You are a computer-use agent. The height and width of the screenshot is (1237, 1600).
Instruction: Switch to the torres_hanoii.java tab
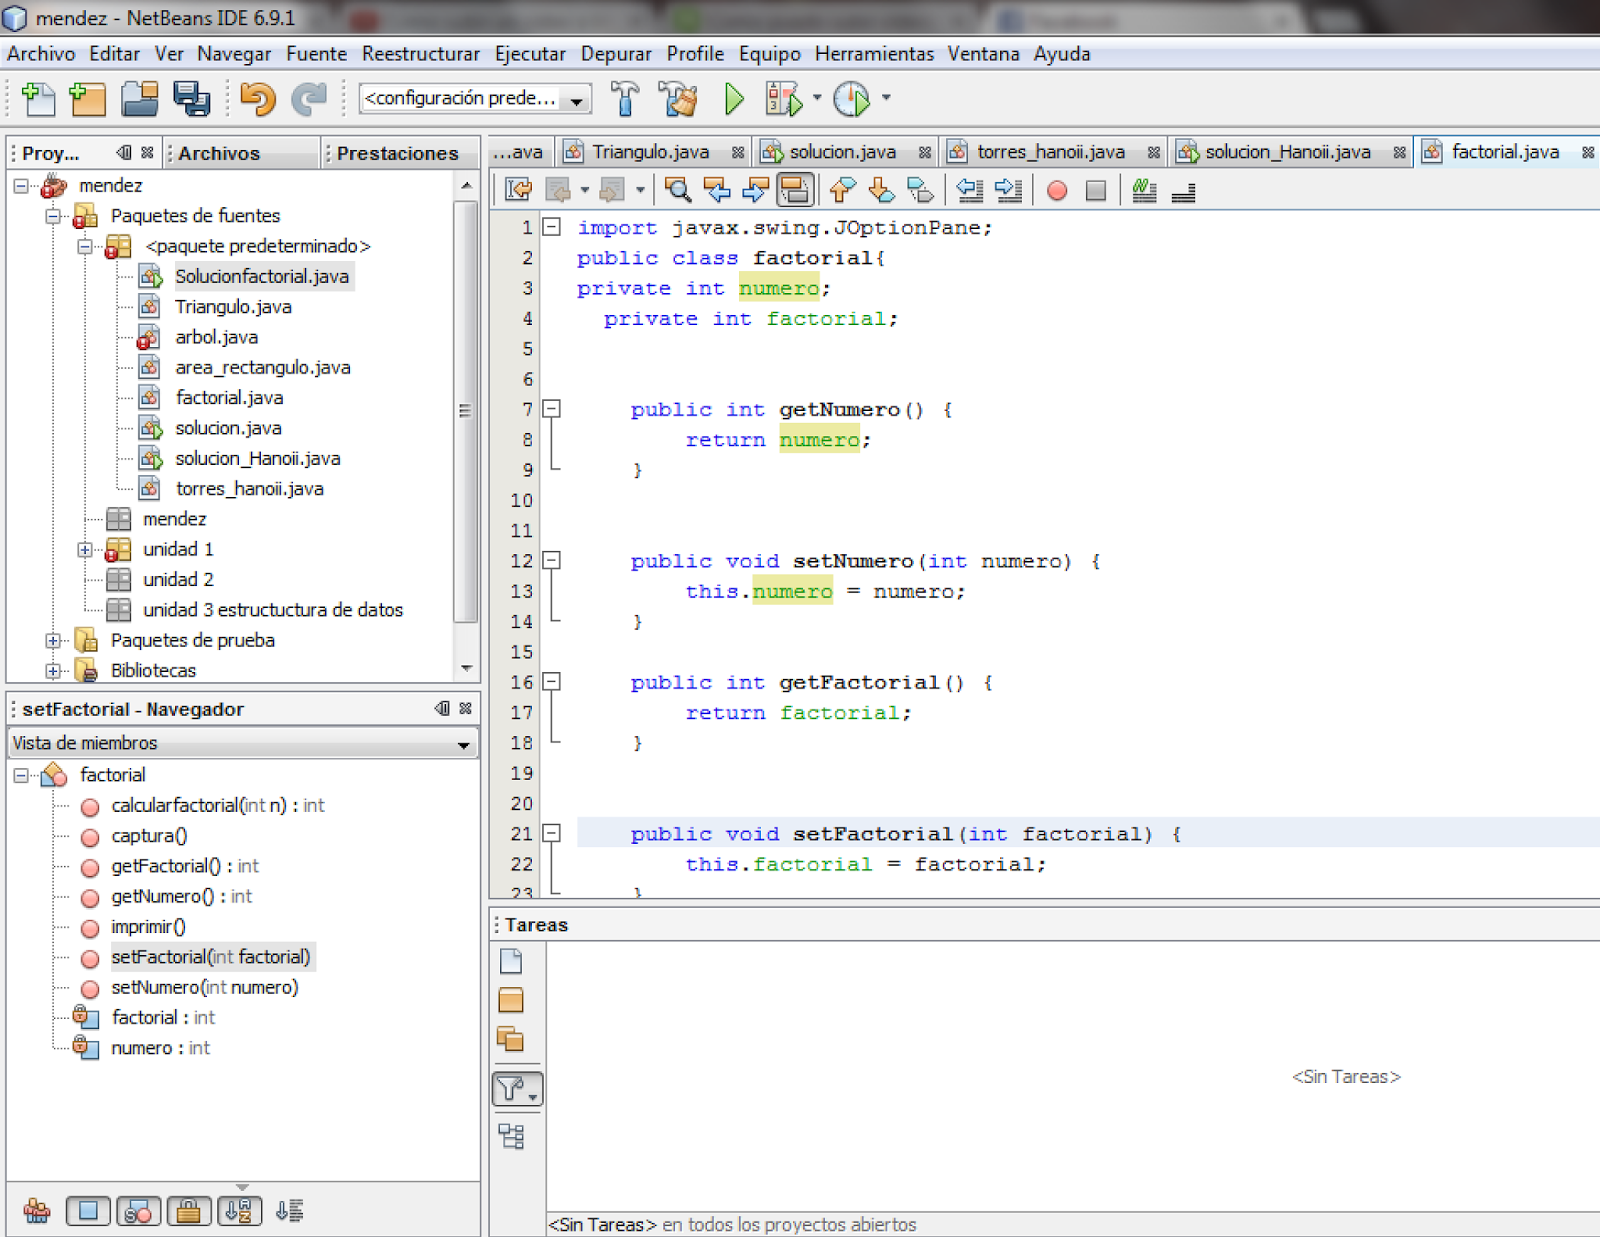1050,152
